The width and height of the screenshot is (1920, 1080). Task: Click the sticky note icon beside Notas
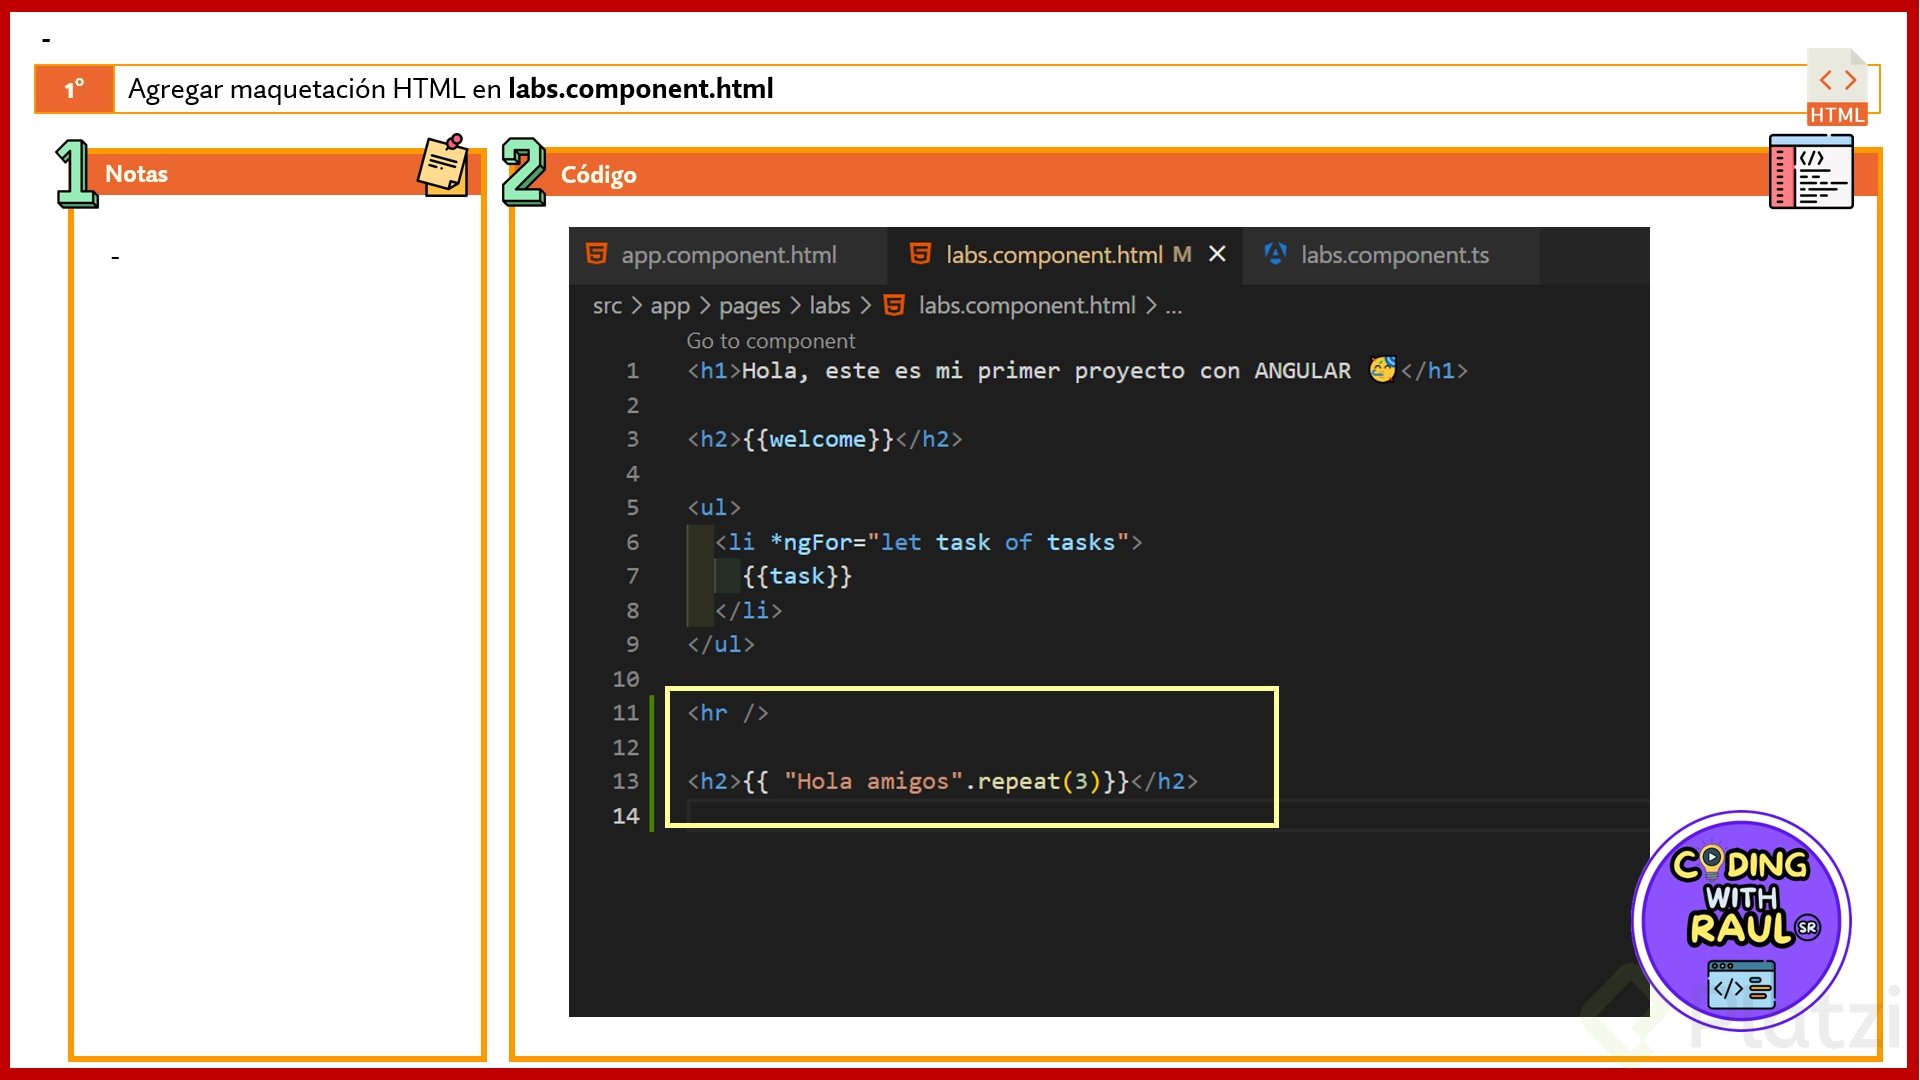pos(443,166)
